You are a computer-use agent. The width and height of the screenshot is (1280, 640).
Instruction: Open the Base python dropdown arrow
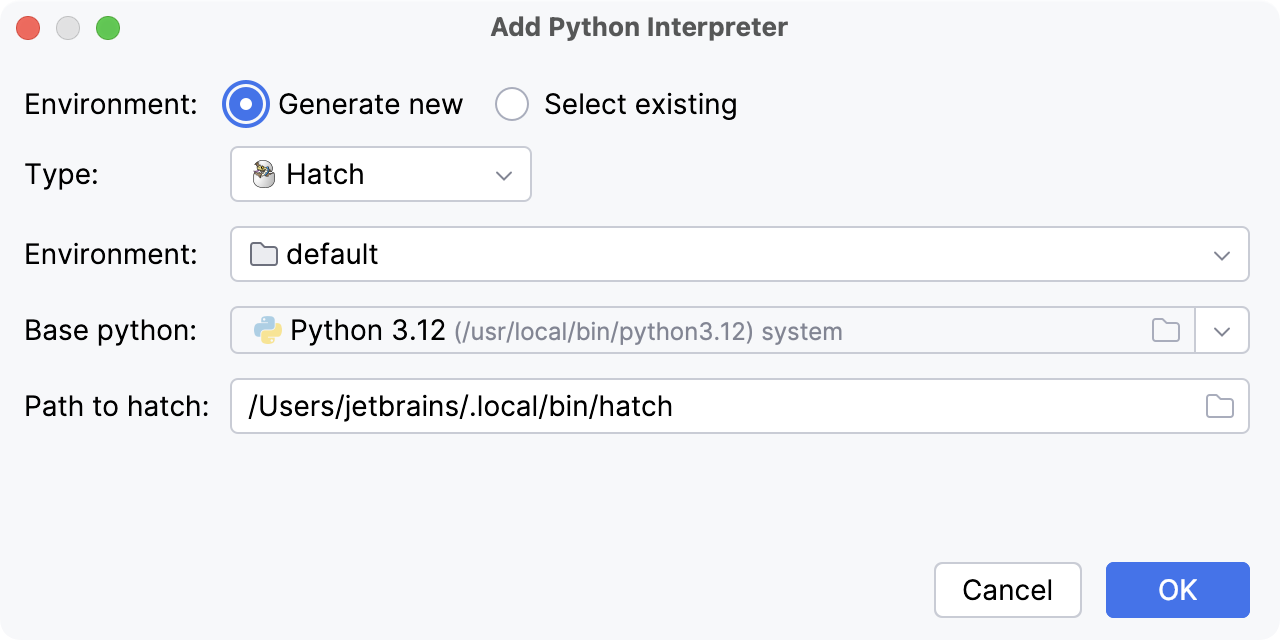[x=1222, y=330]
